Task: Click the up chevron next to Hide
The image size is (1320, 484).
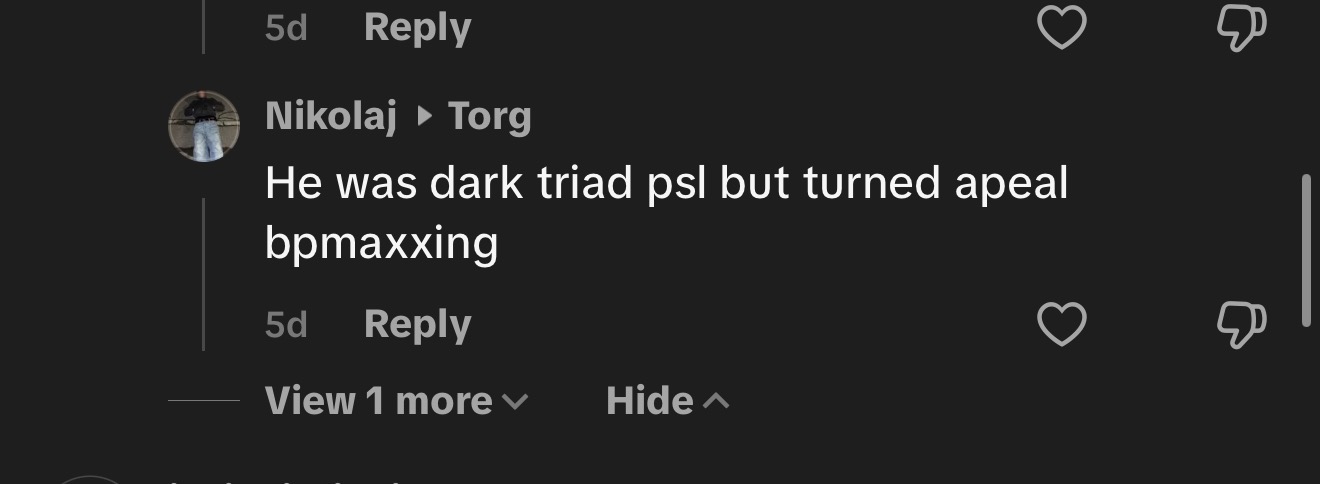Action: point(717,401)
